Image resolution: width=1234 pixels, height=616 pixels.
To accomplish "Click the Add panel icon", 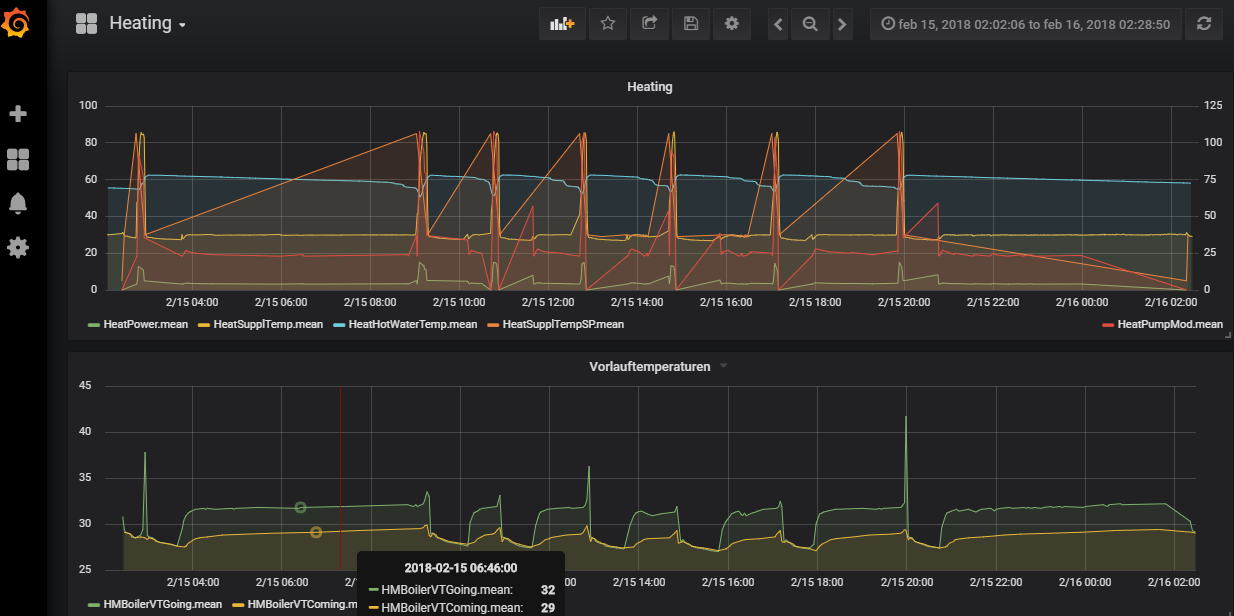I will pyautogui.click(x=562, y=24).
